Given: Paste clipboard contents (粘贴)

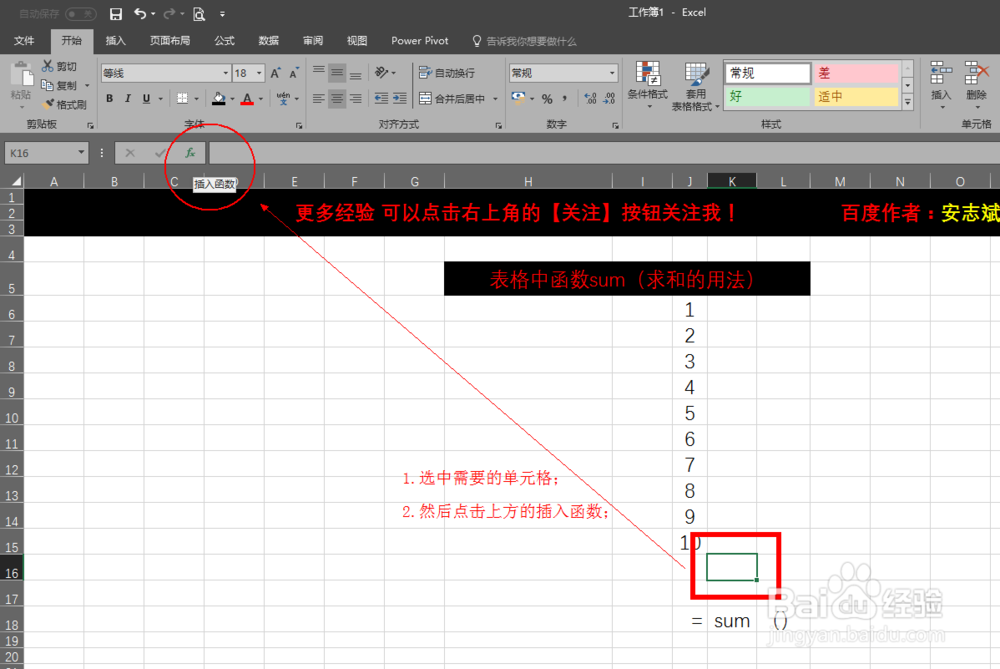Looking at the screenshot, I should [x=20, y=82].
